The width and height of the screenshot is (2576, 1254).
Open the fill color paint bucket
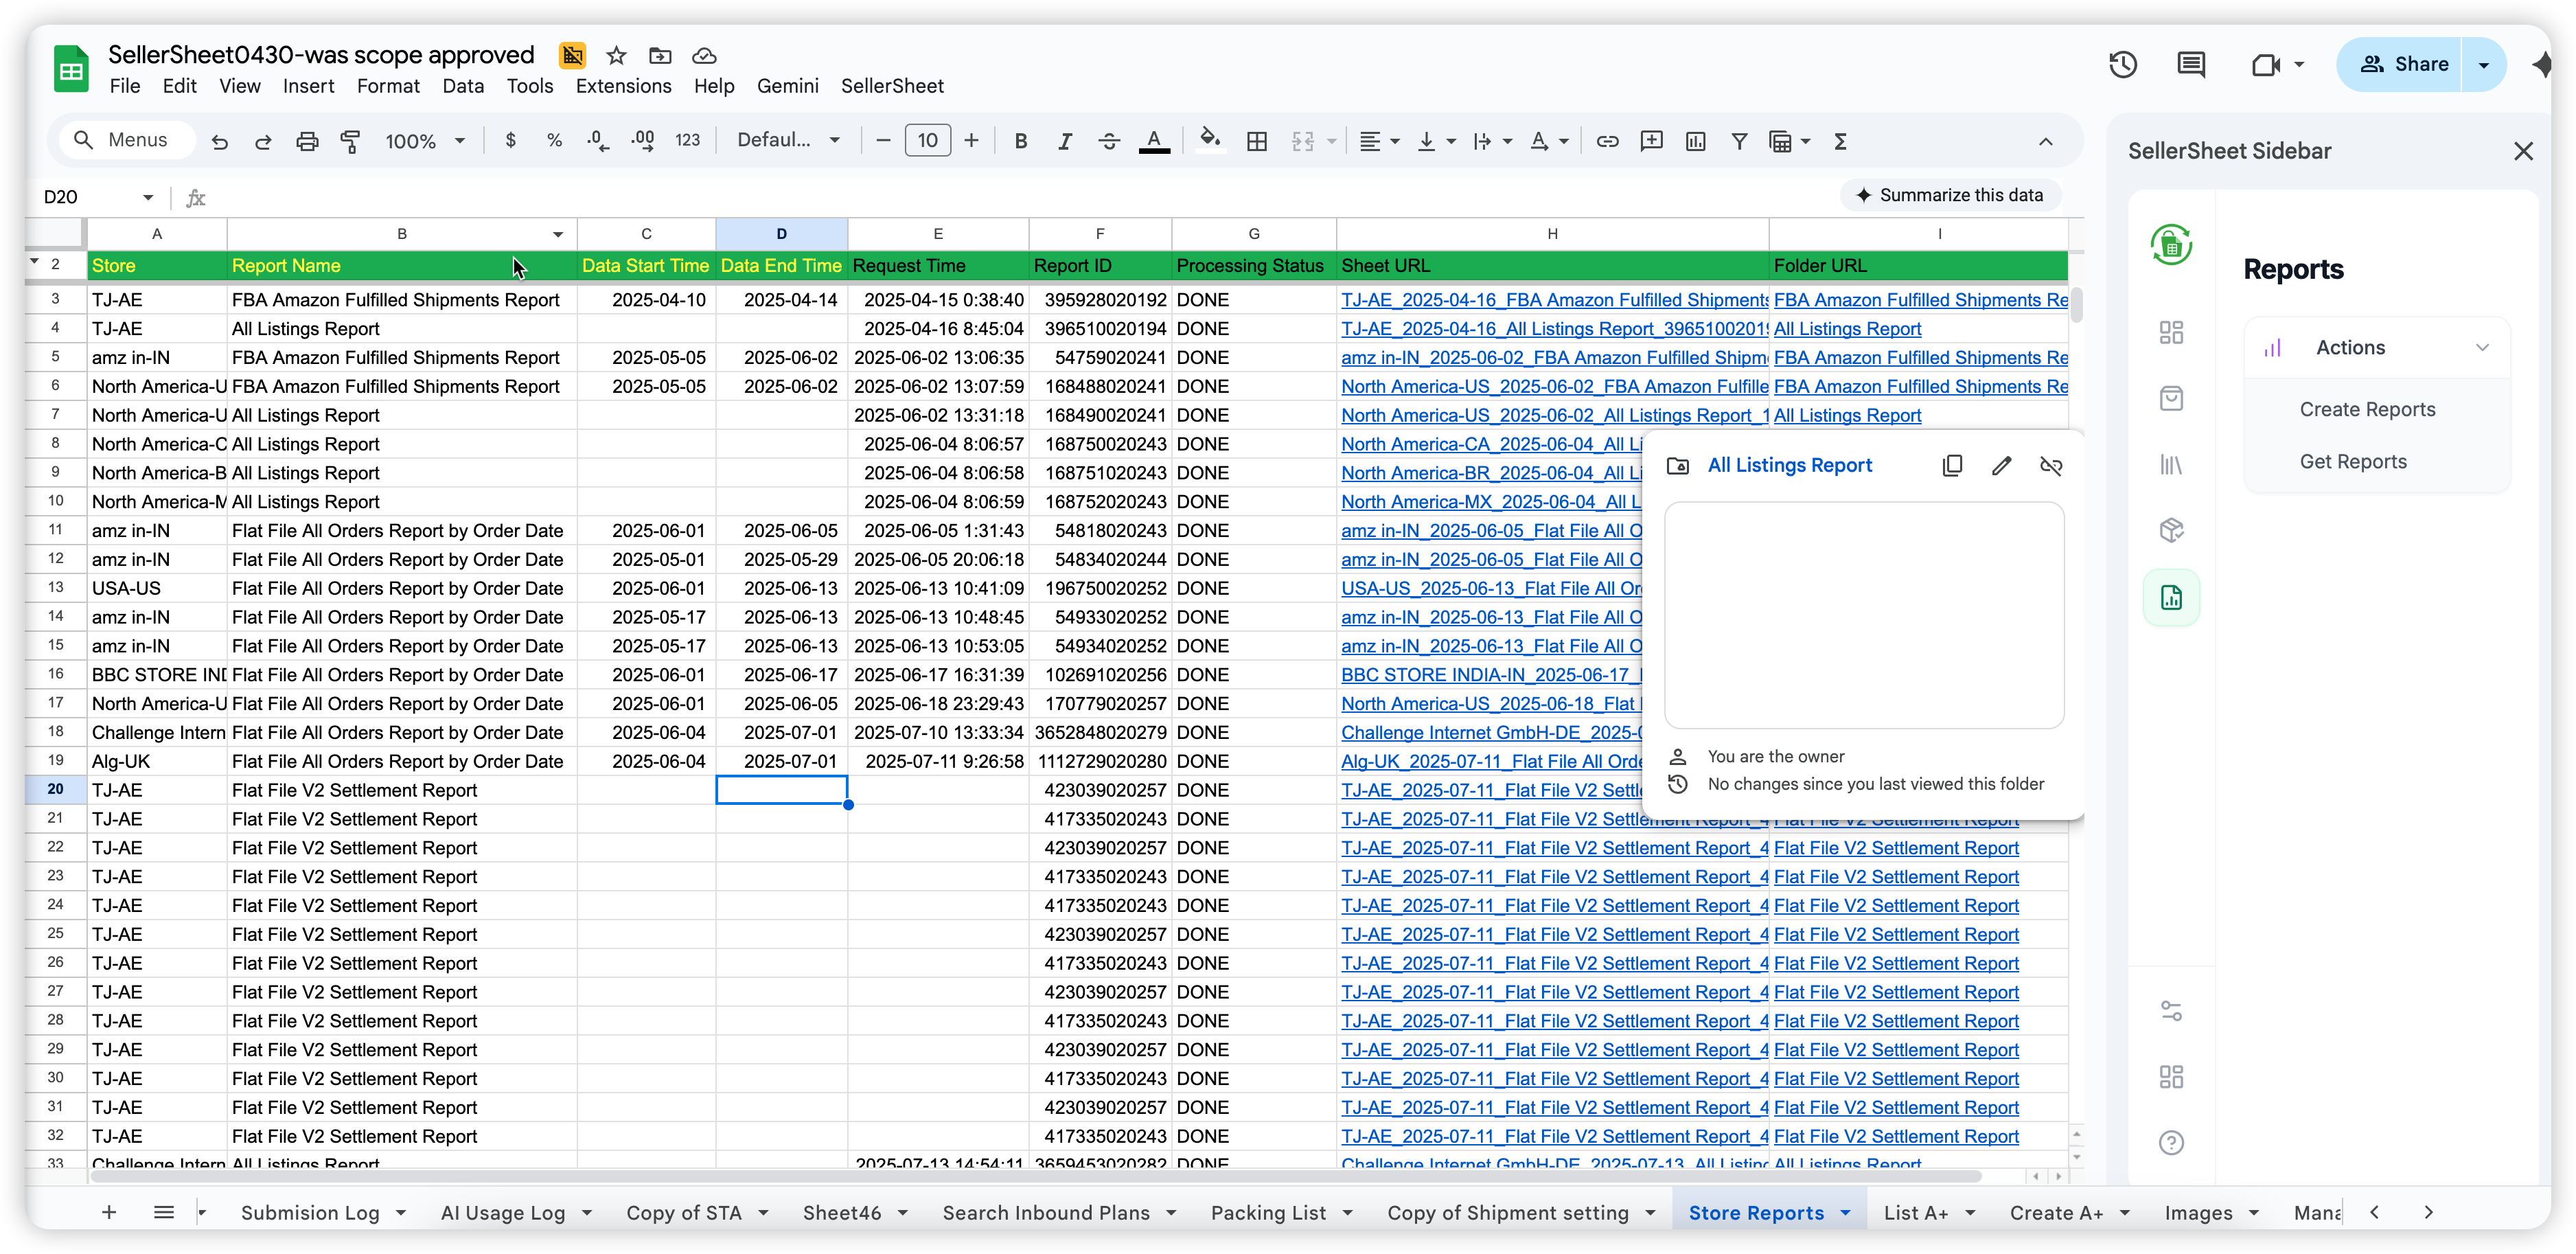[1210, 140]
